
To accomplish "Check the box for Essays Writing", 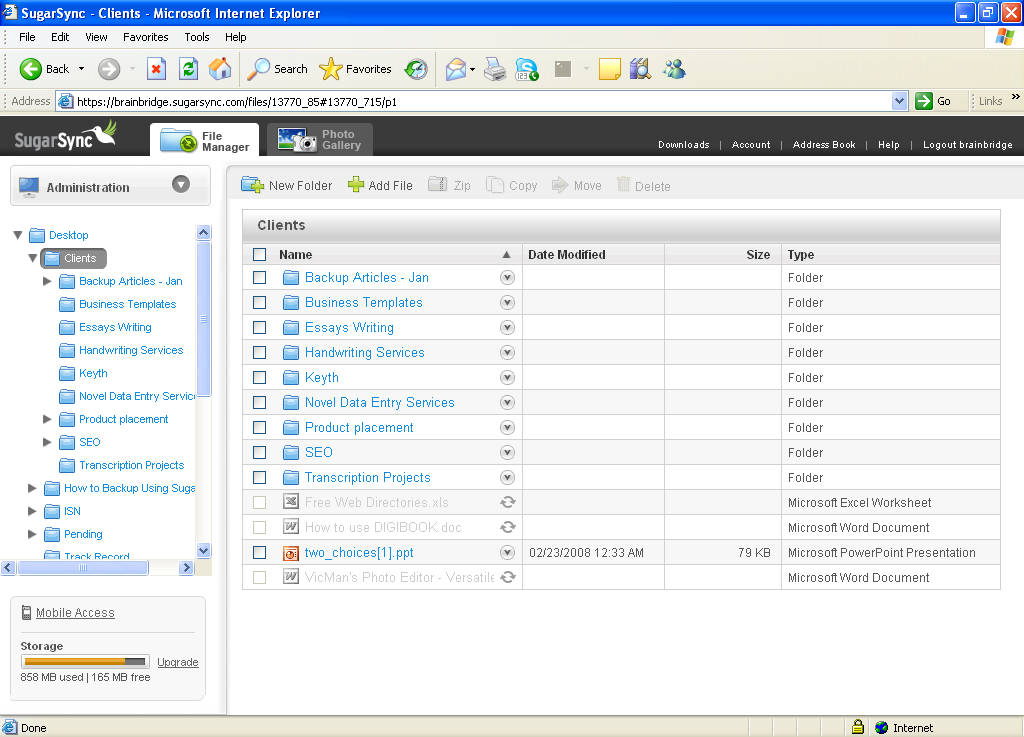I will pos(259,328).
